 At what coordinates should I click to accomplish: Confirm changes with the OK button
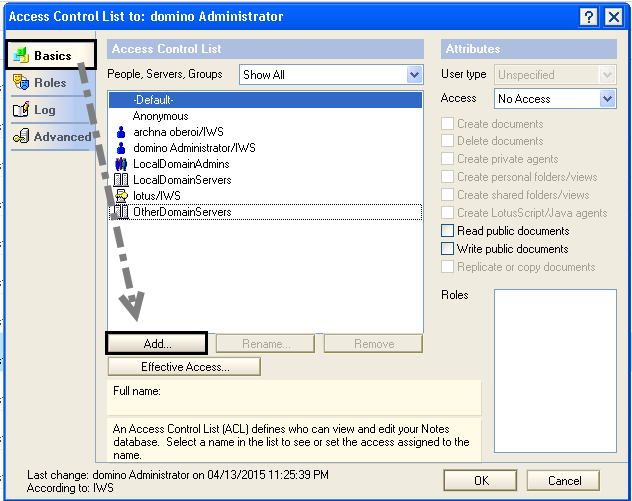(481, 480)
